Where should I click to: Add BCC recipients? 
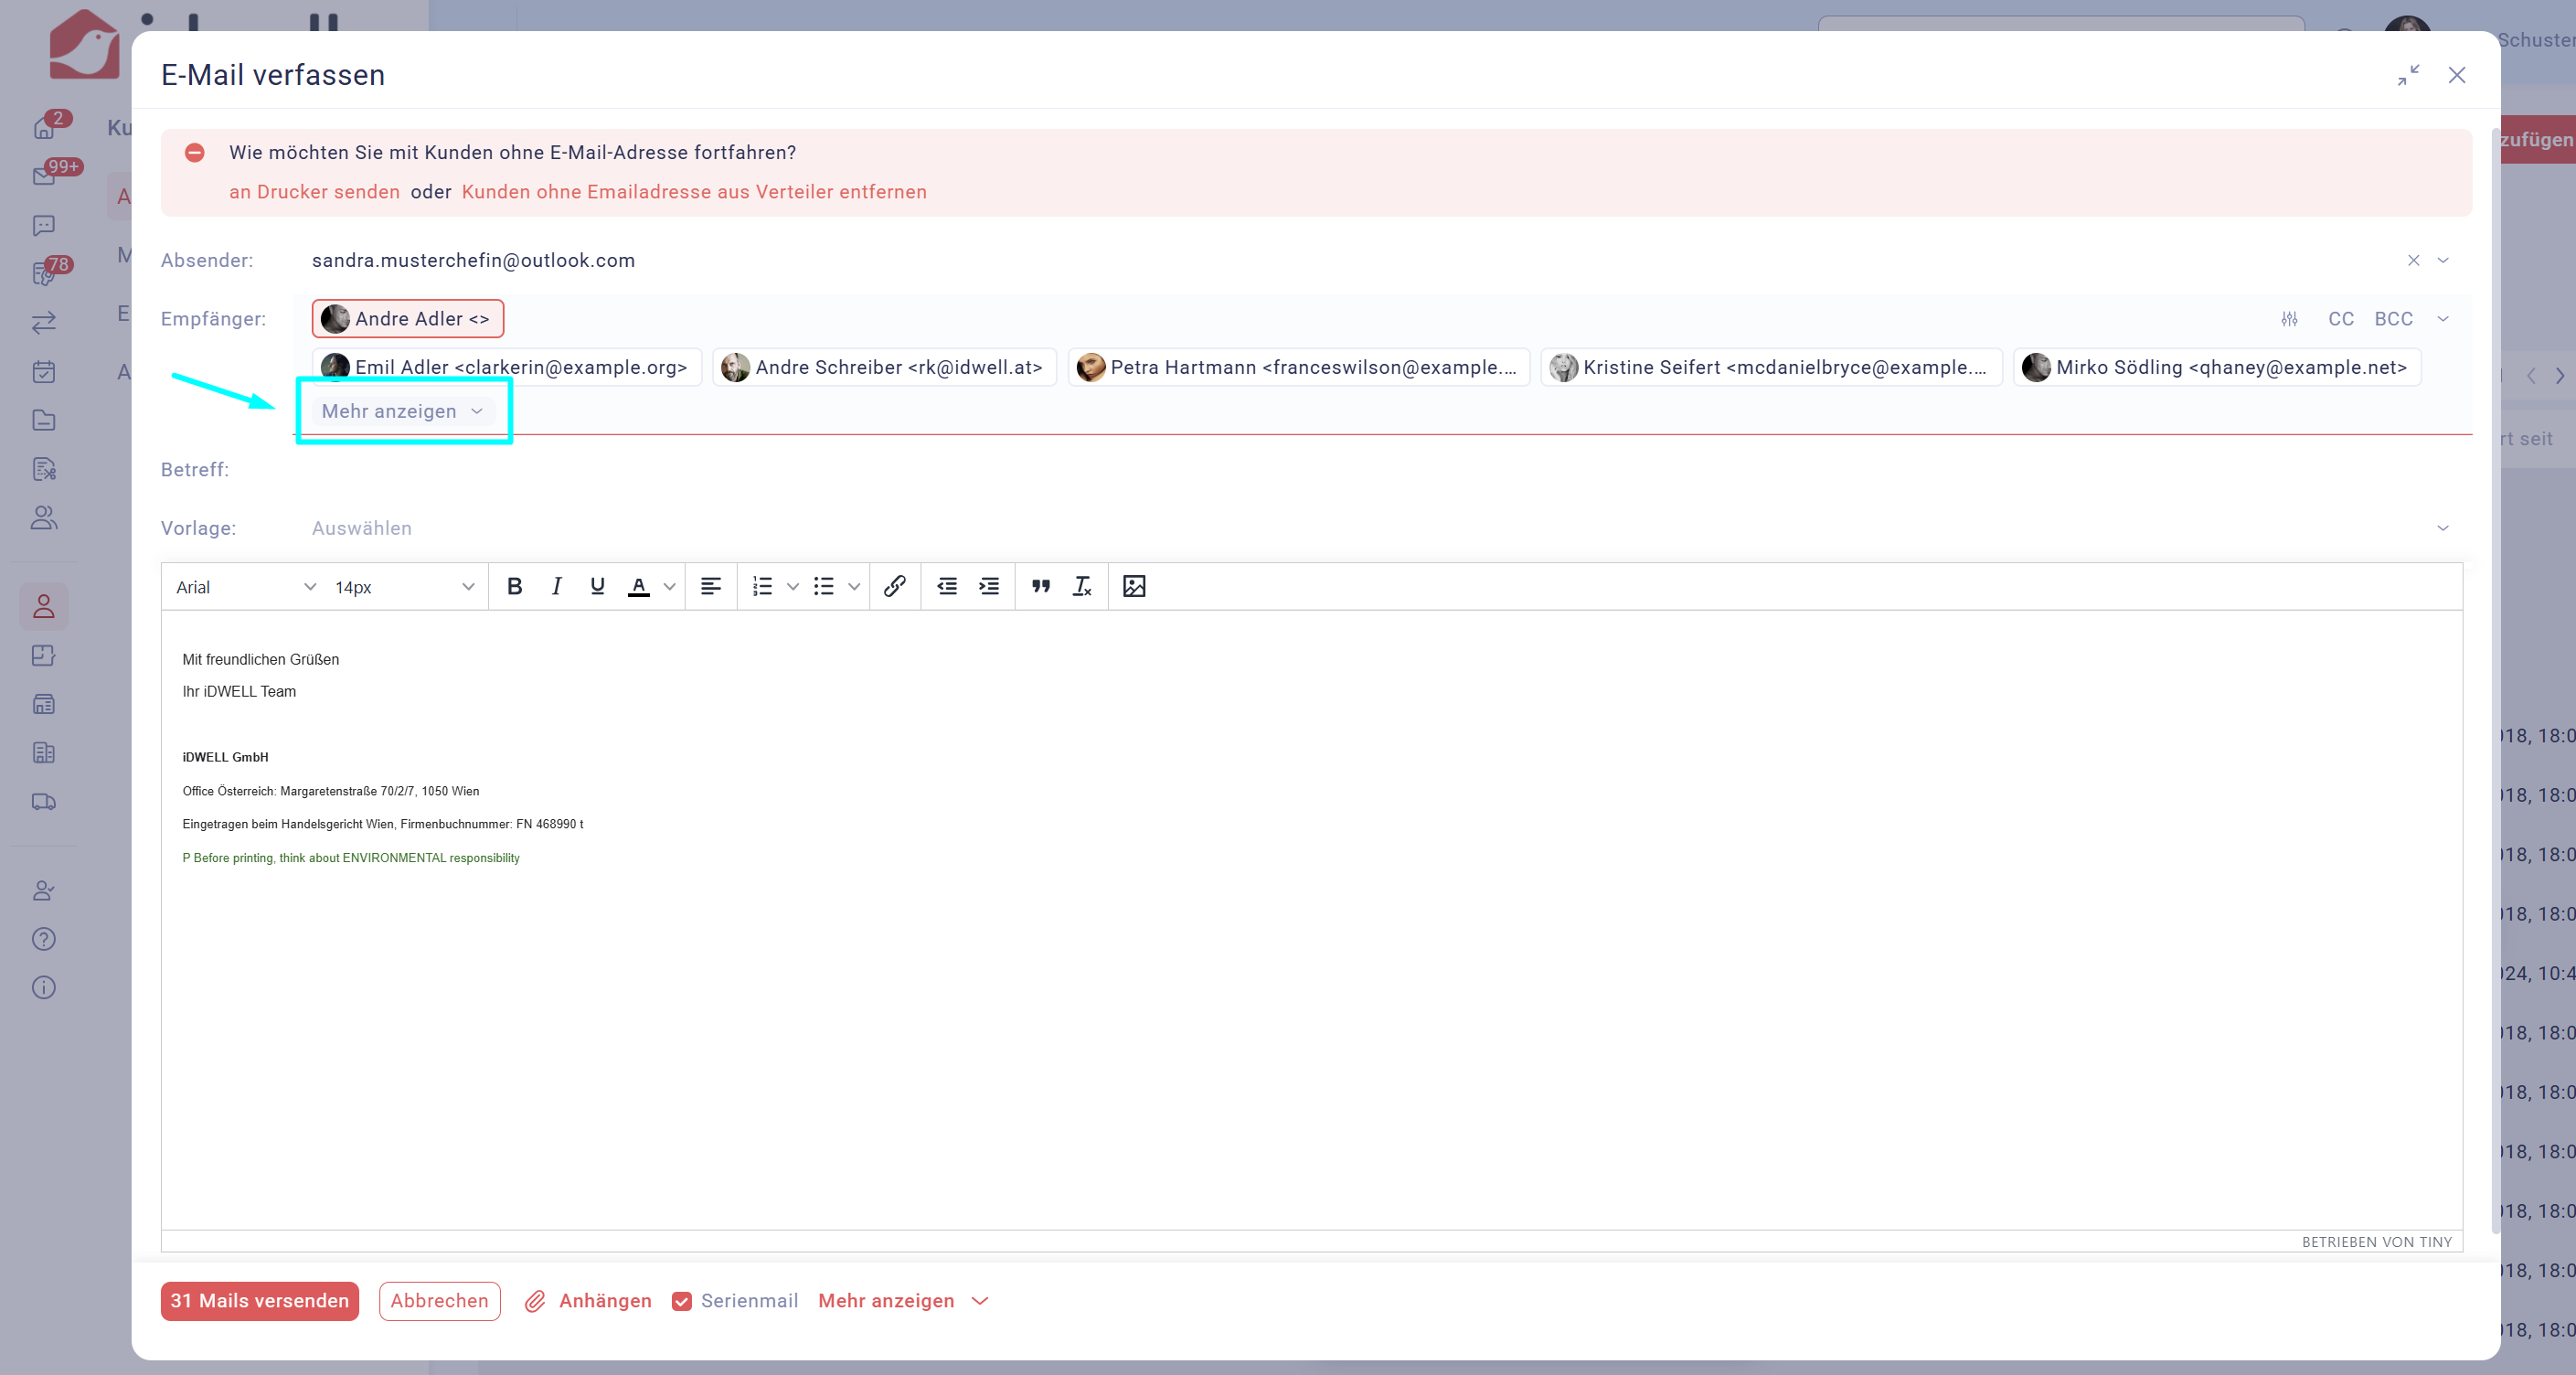[x=2393, y=319]
